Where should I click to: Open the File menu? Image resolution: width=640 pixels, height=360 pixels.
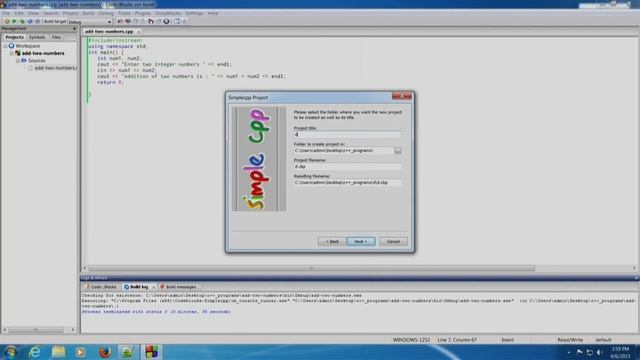[6, 13]
